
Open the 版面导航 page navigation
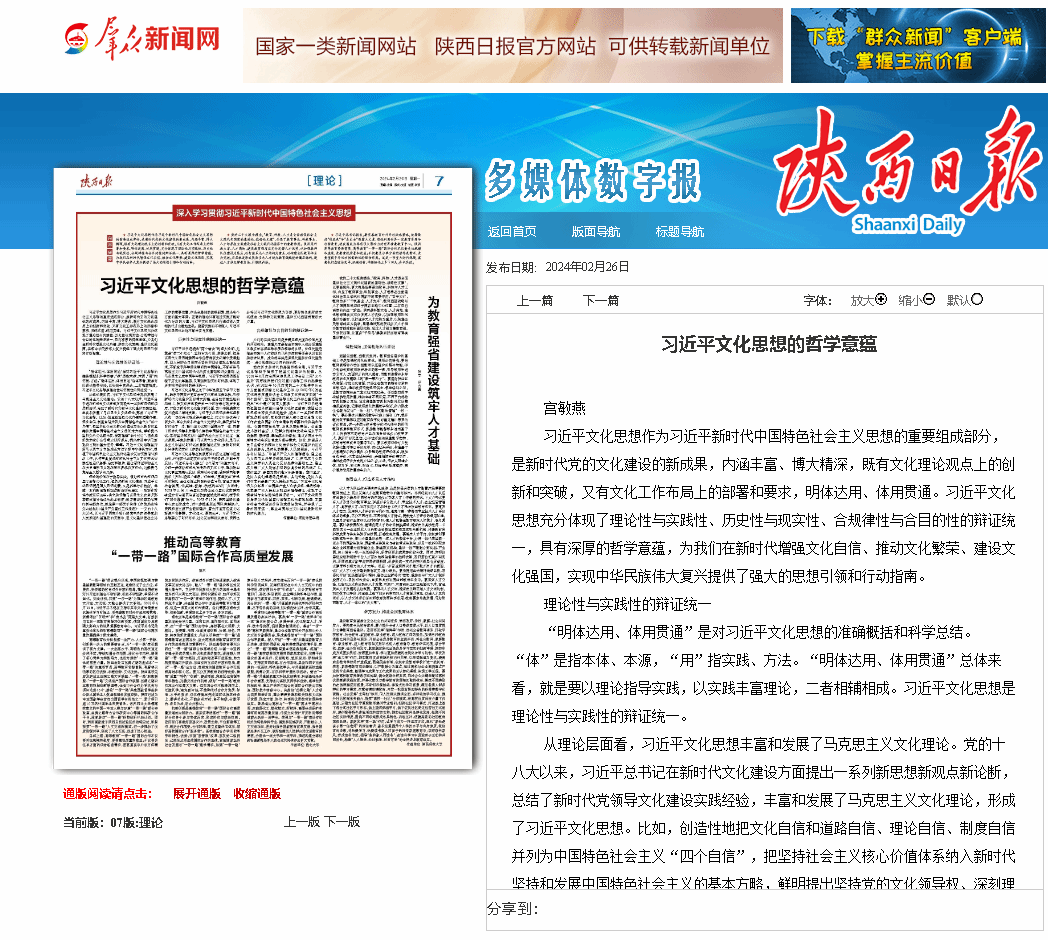click(x=596, y=232)
